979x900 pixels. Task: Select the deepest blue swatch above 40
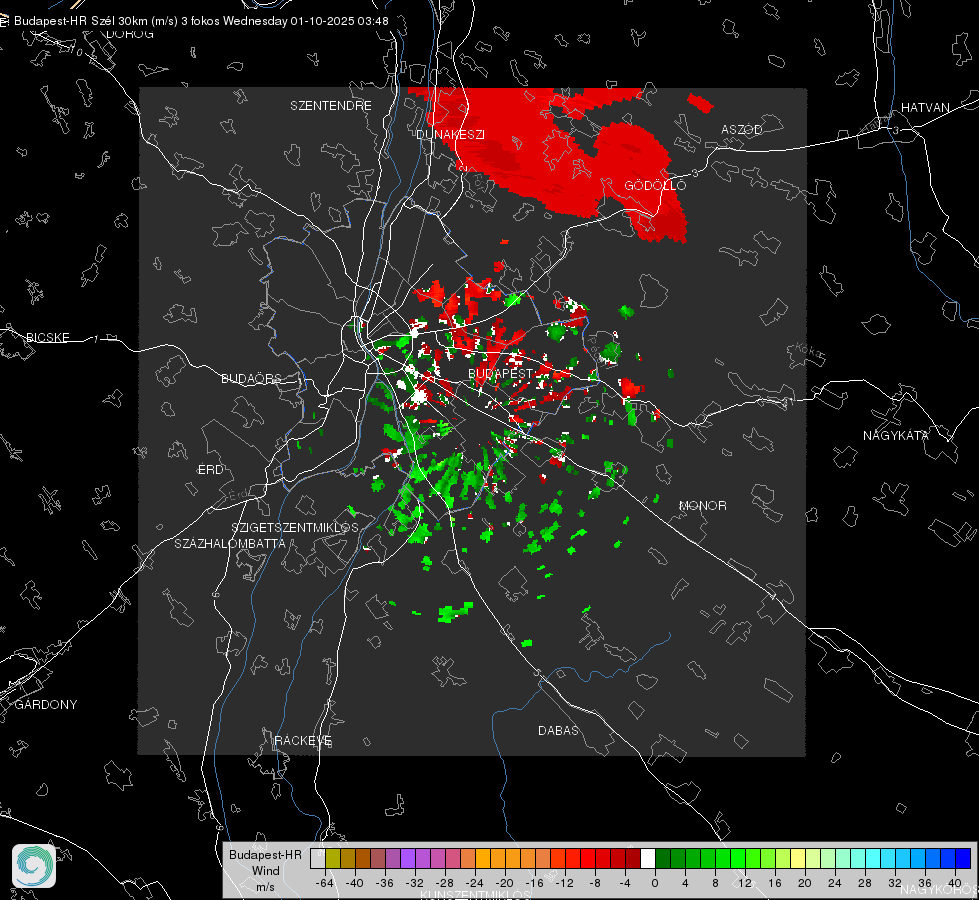pyautogui.click(x=963, y=859)
